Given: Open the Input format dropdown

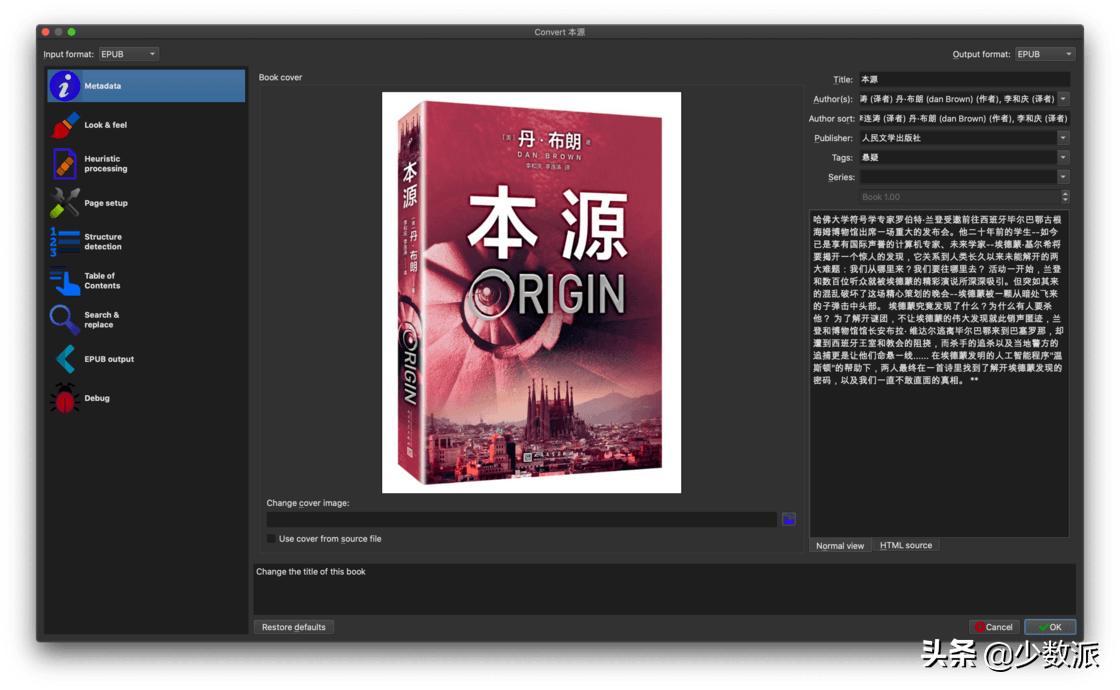Looking at the screenshot, I should (x=129, y=54).
